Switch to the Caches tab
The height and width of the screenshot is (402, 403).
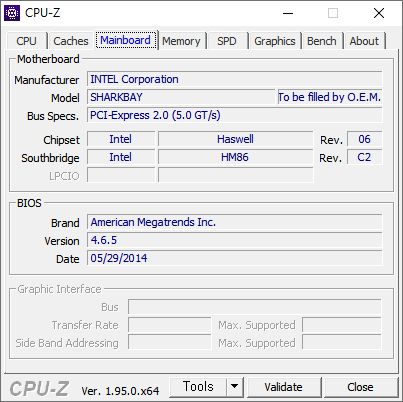[x=71, y=41]
